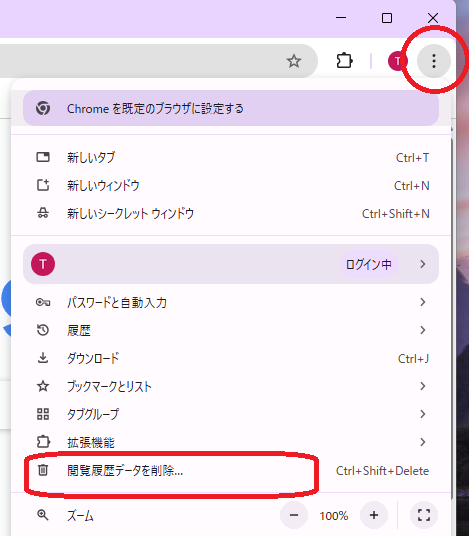
Task: Set Chrome as default browser banner
Action: (231, 108)
